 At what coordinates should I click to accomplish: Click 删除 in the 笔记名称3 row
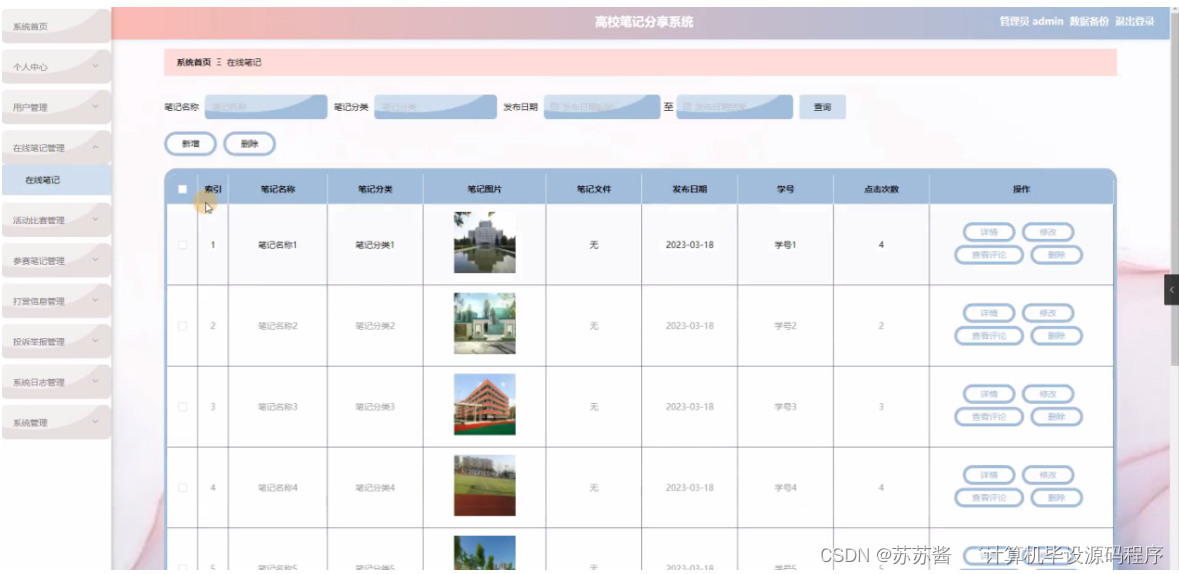point(1056,417)
